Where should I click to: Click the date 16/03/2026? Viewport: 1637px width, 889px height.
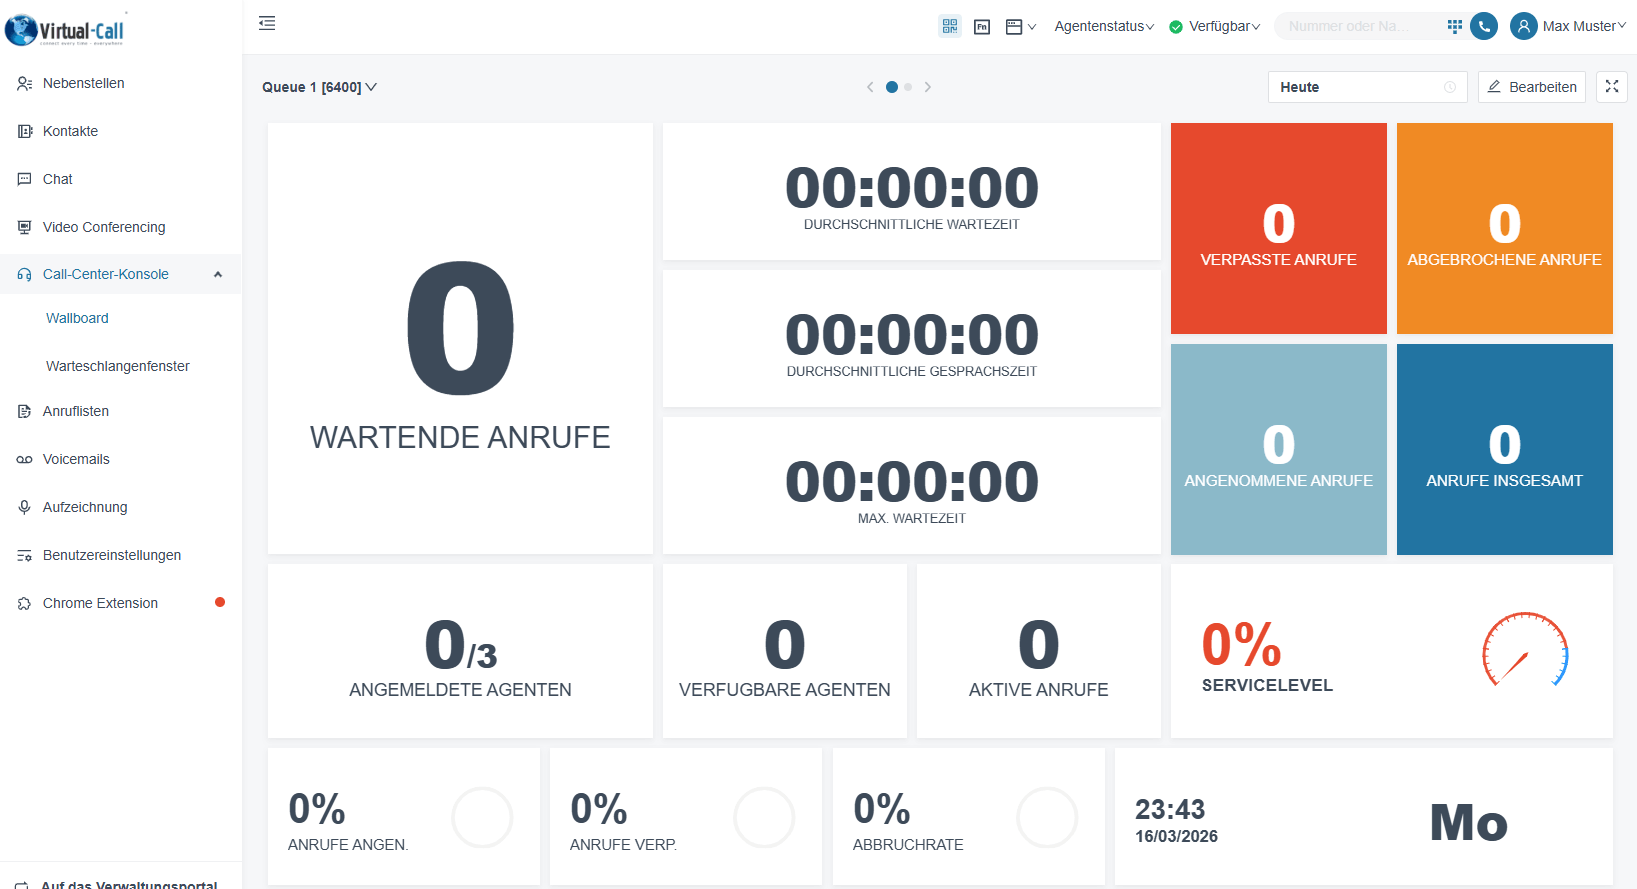tap(1176, 836)
